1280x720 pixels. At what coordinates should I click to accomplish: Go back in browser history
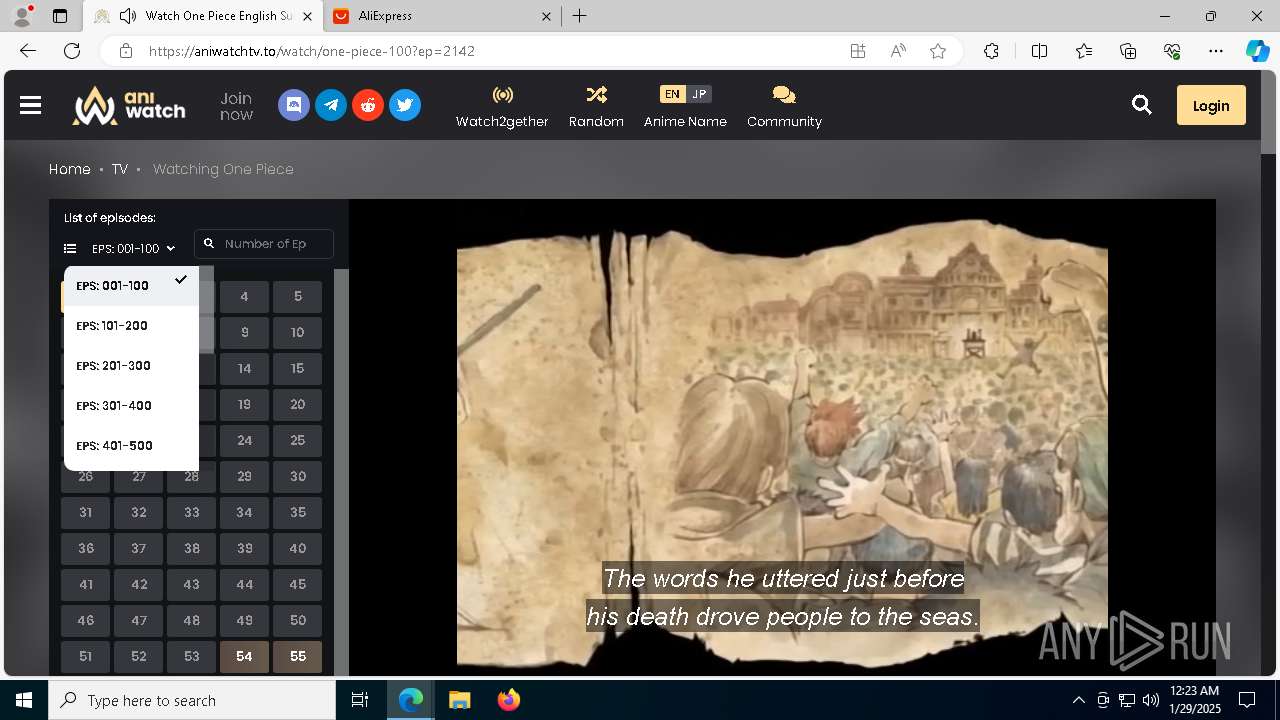click(28, 51)
